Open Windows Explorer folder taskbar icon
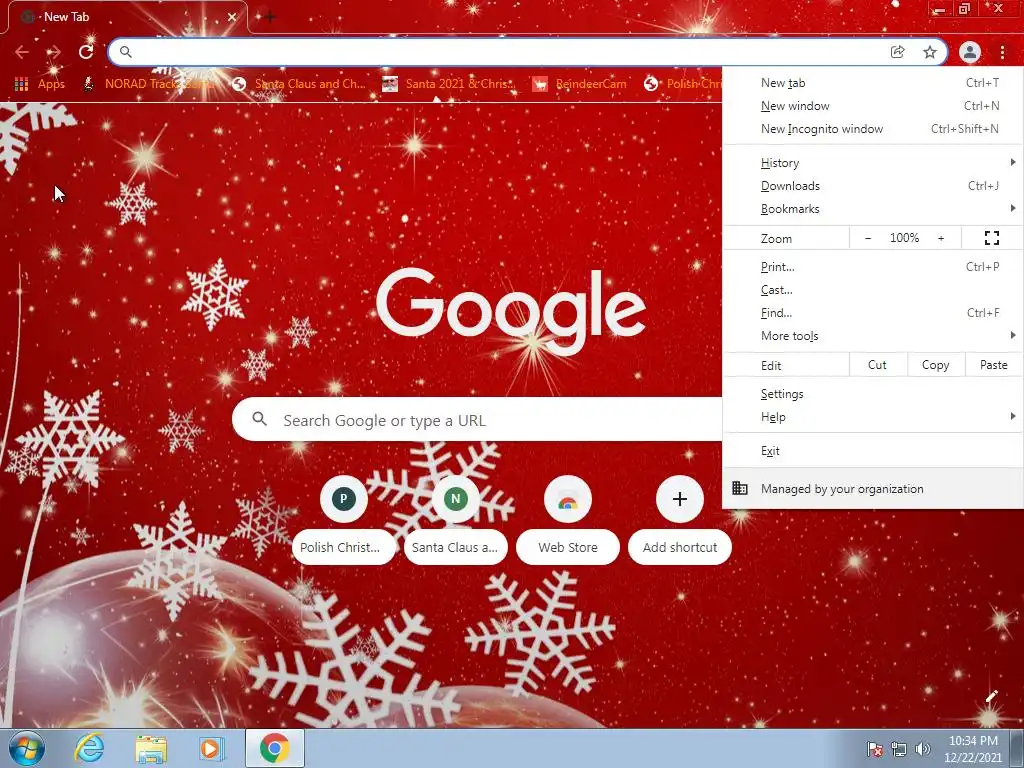 (151, 748)
